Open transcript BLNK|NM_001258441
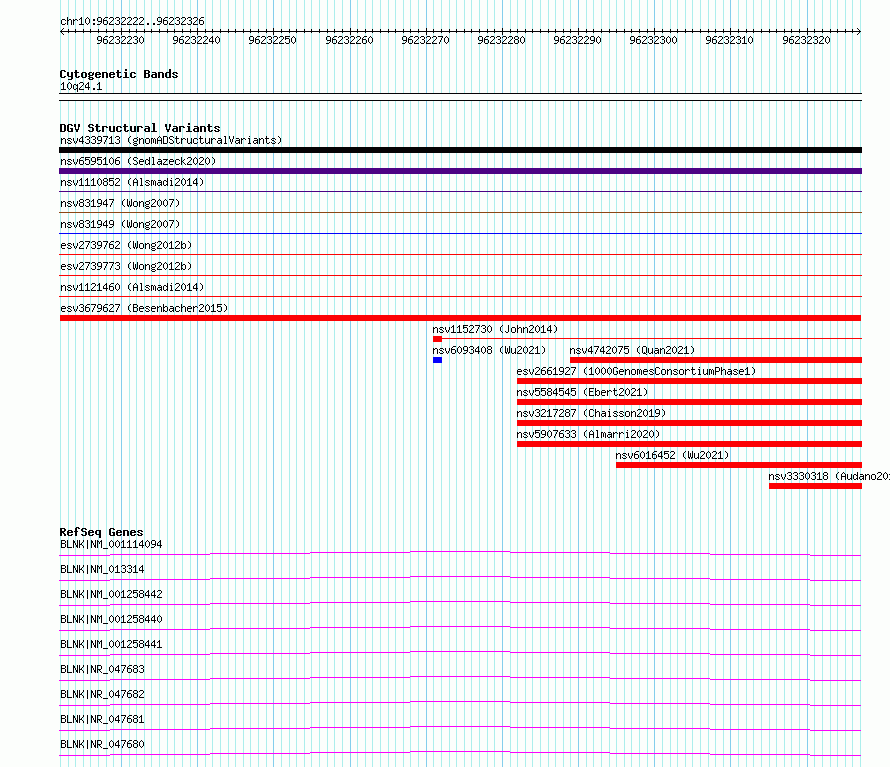The image size is (890, 767). tap(111, 644)
